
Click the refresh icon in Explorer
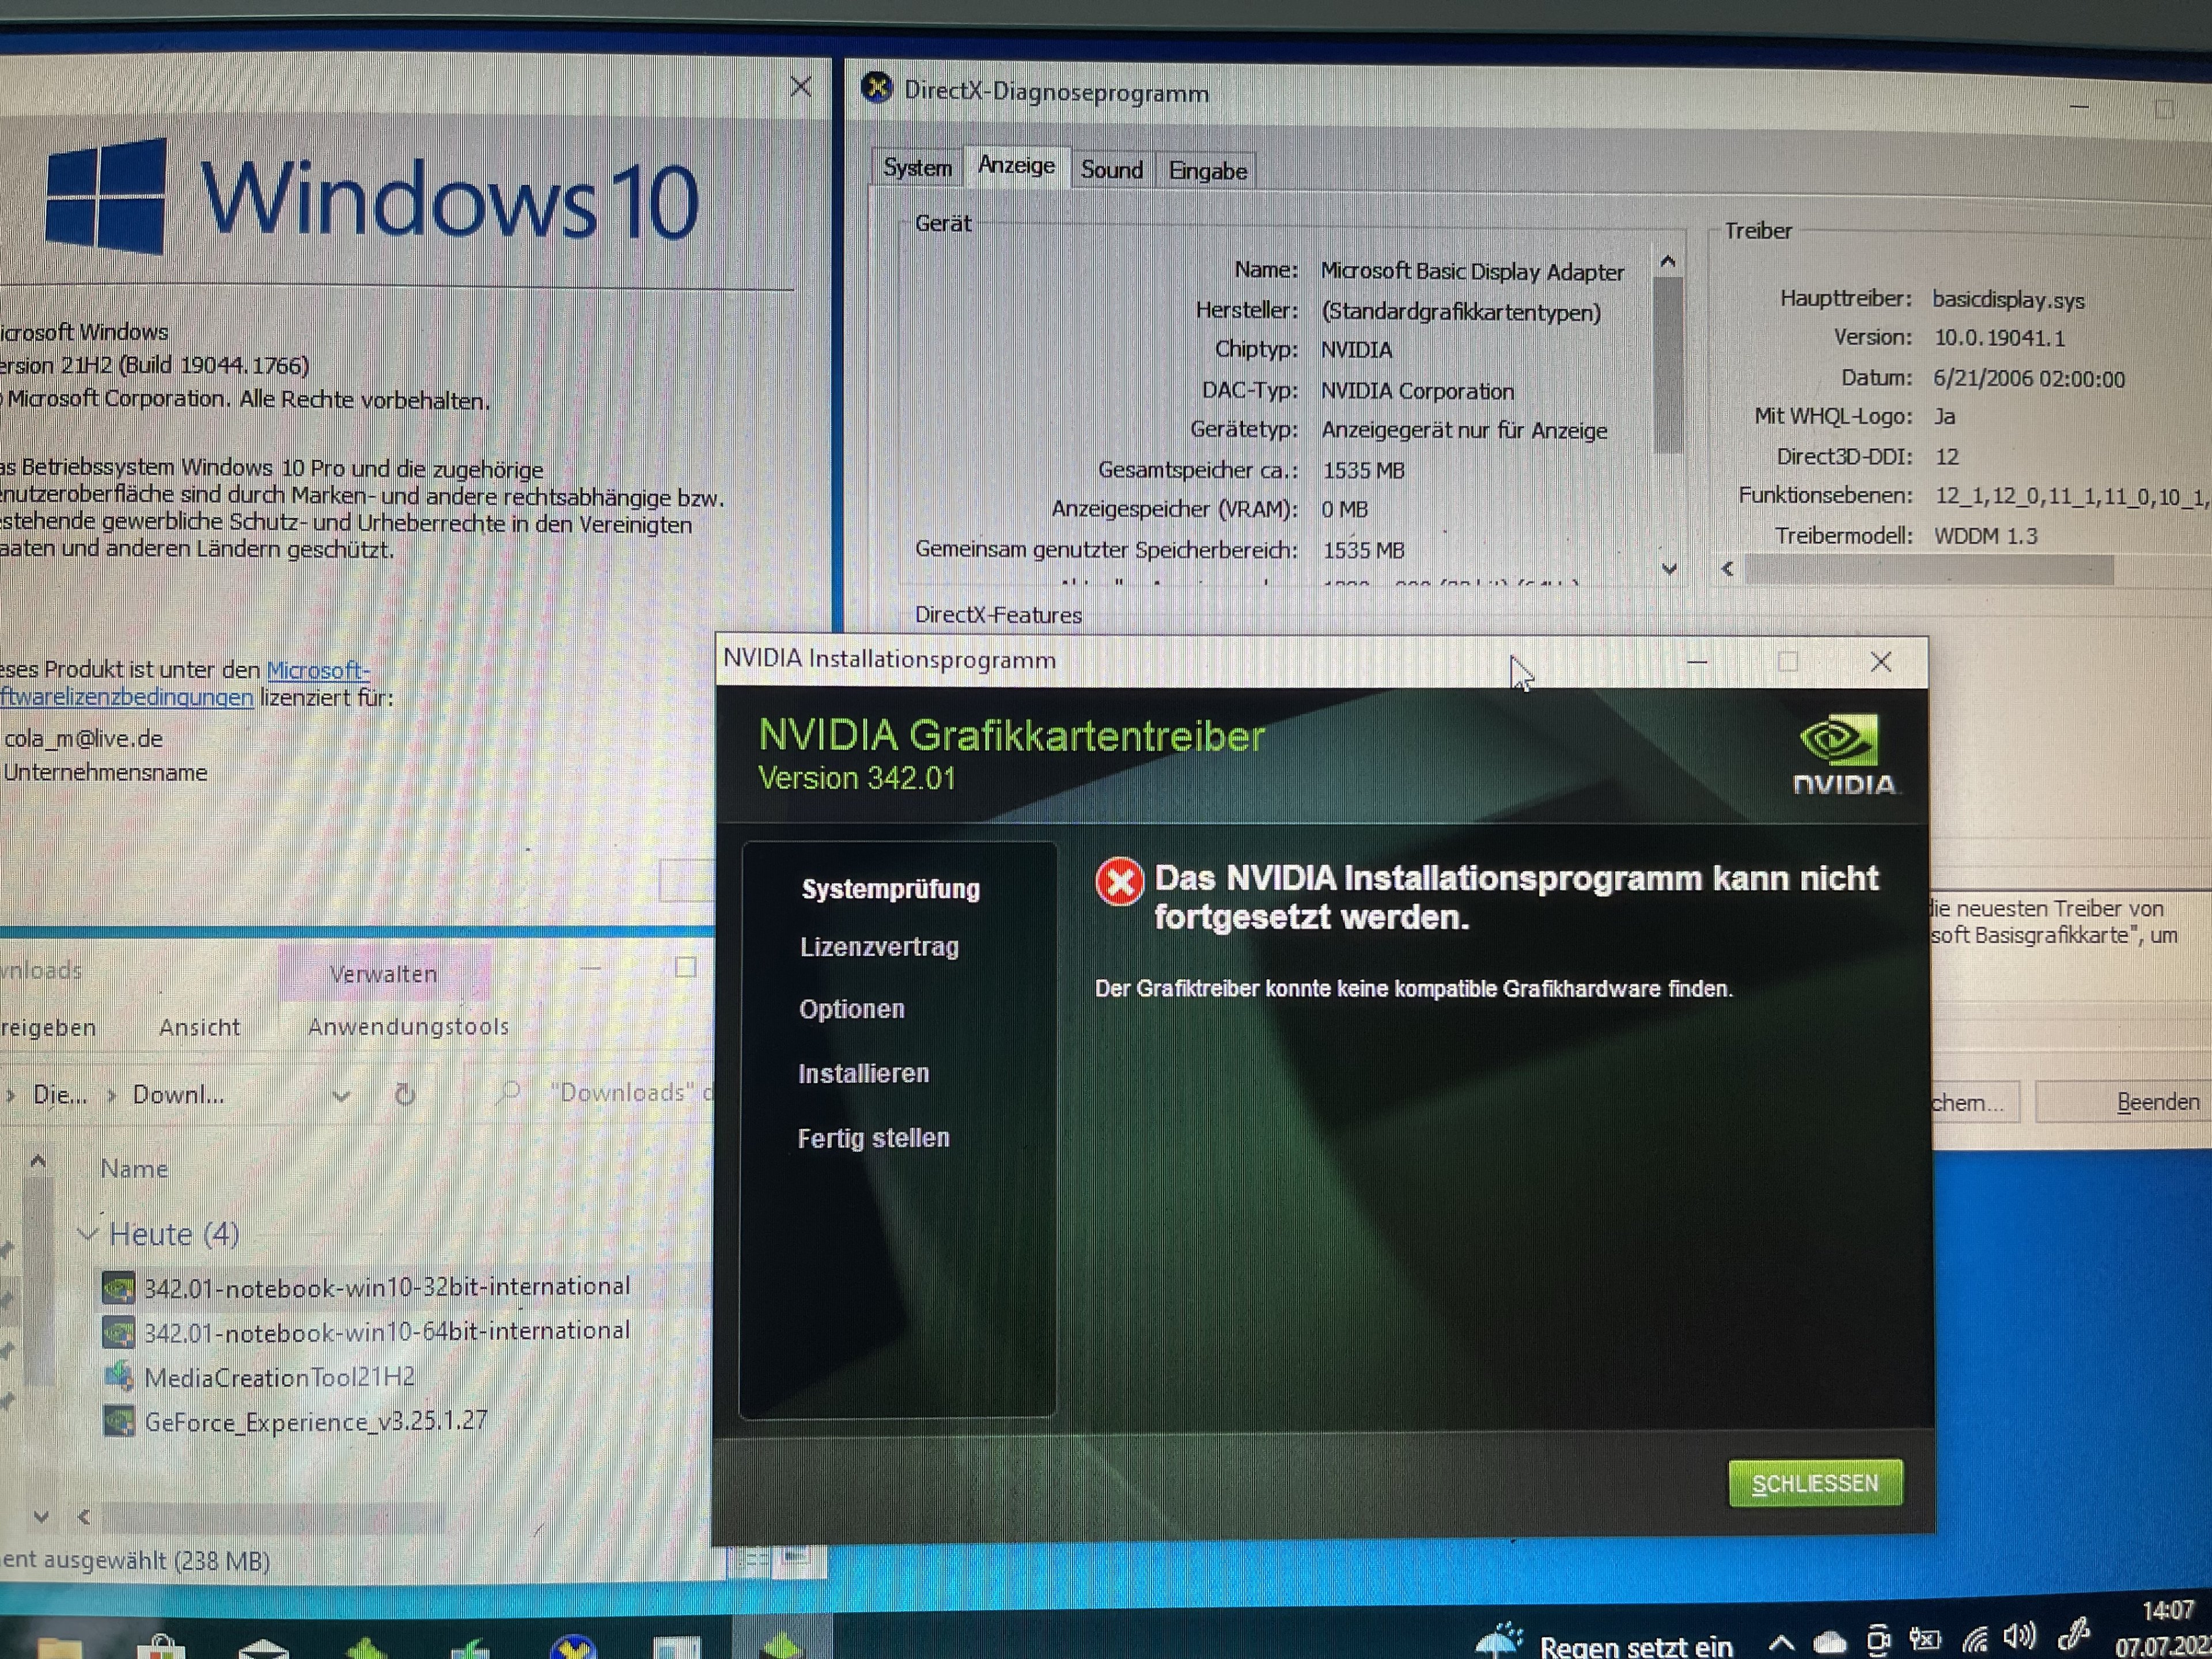click(x=405, y=1095)
